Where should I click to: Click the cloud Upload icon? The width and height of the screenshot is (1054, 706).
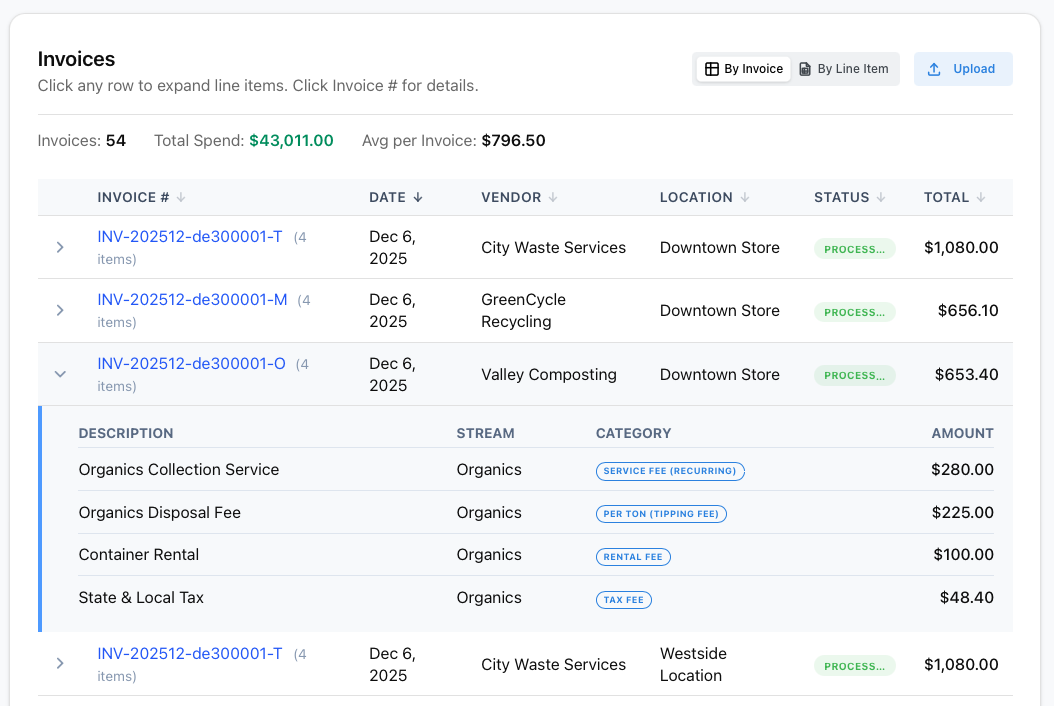coord(935,68)
